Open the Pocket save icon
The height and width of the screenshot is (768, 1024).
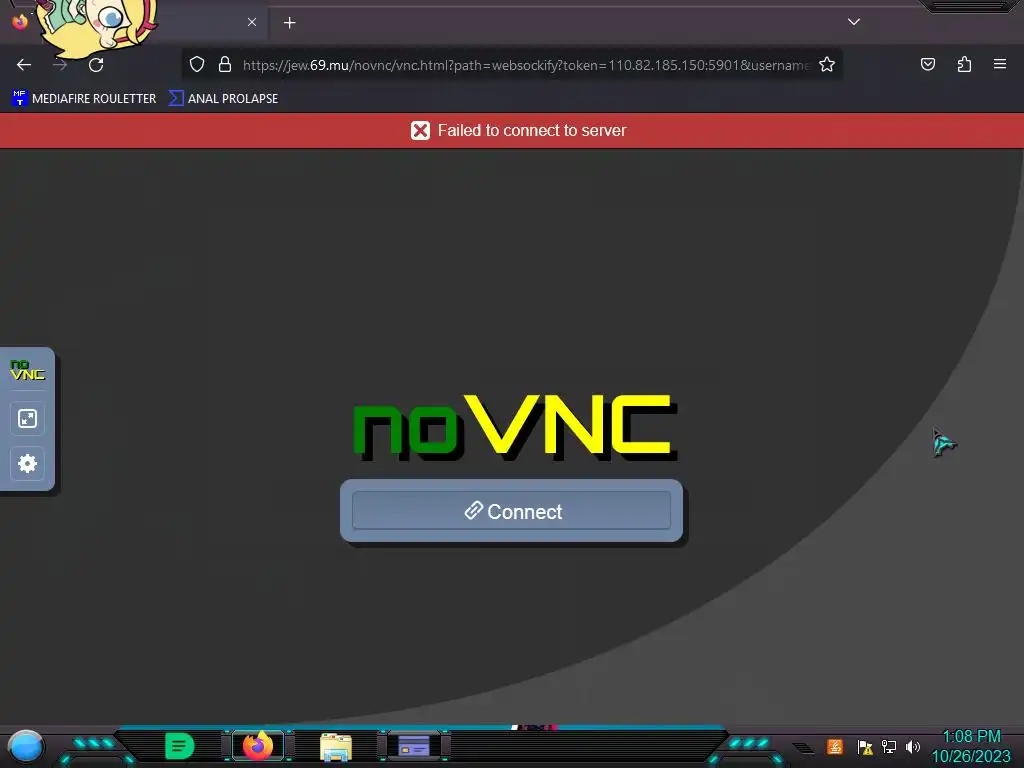[927, 64]
